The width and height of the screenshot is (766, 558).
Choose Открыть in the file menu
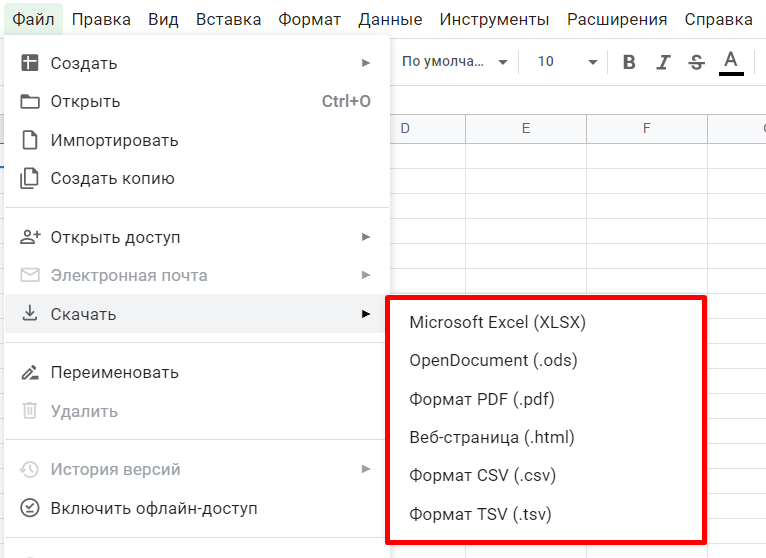(x=197, y=102)
